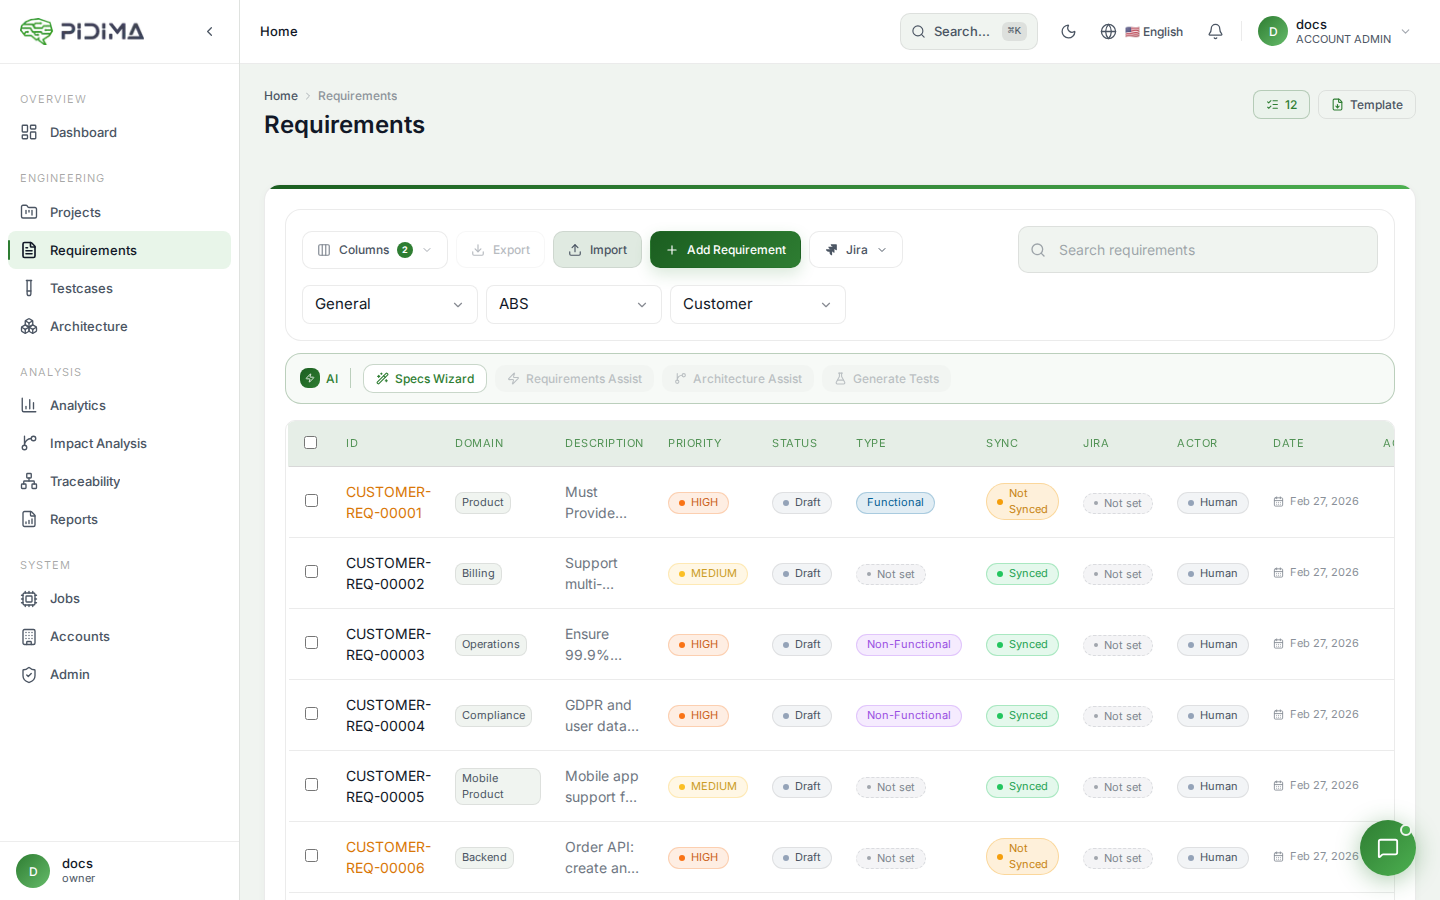Click the docs avatar in header
The height and width of the screenshot is (900, 1440).
click(1272, 31)
